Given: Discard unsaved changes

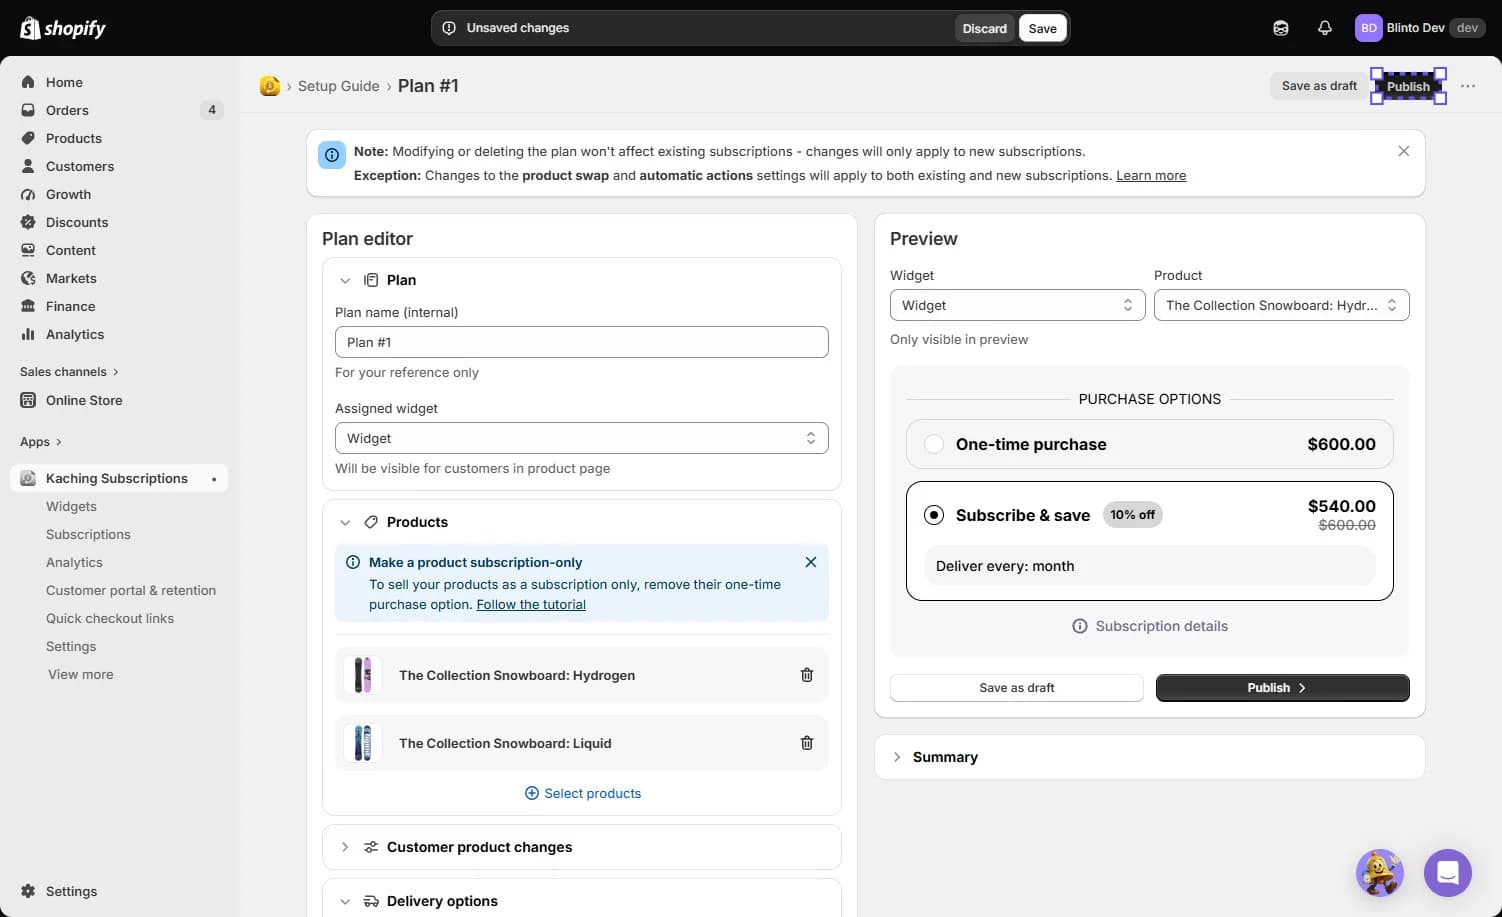Looking at the screenshot, I should [x=985, y=28].
